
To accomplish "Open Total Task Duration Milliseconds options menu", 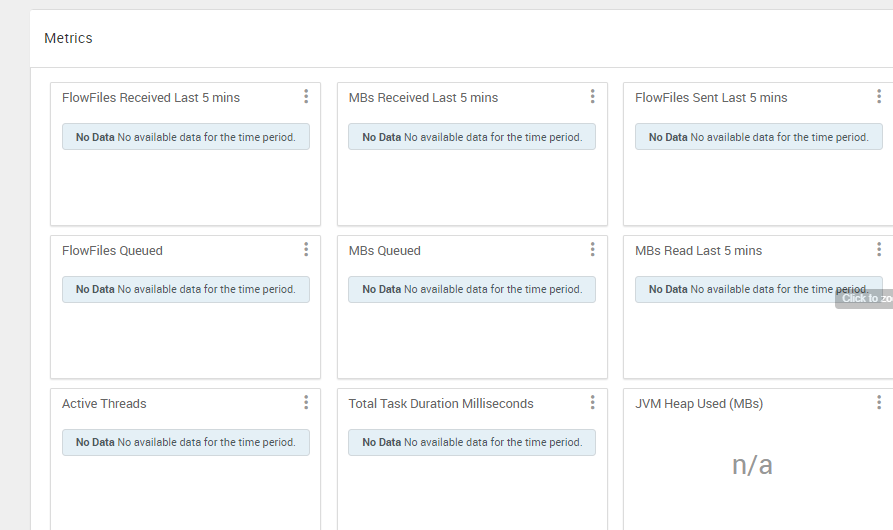I will (x=592, y=403).
